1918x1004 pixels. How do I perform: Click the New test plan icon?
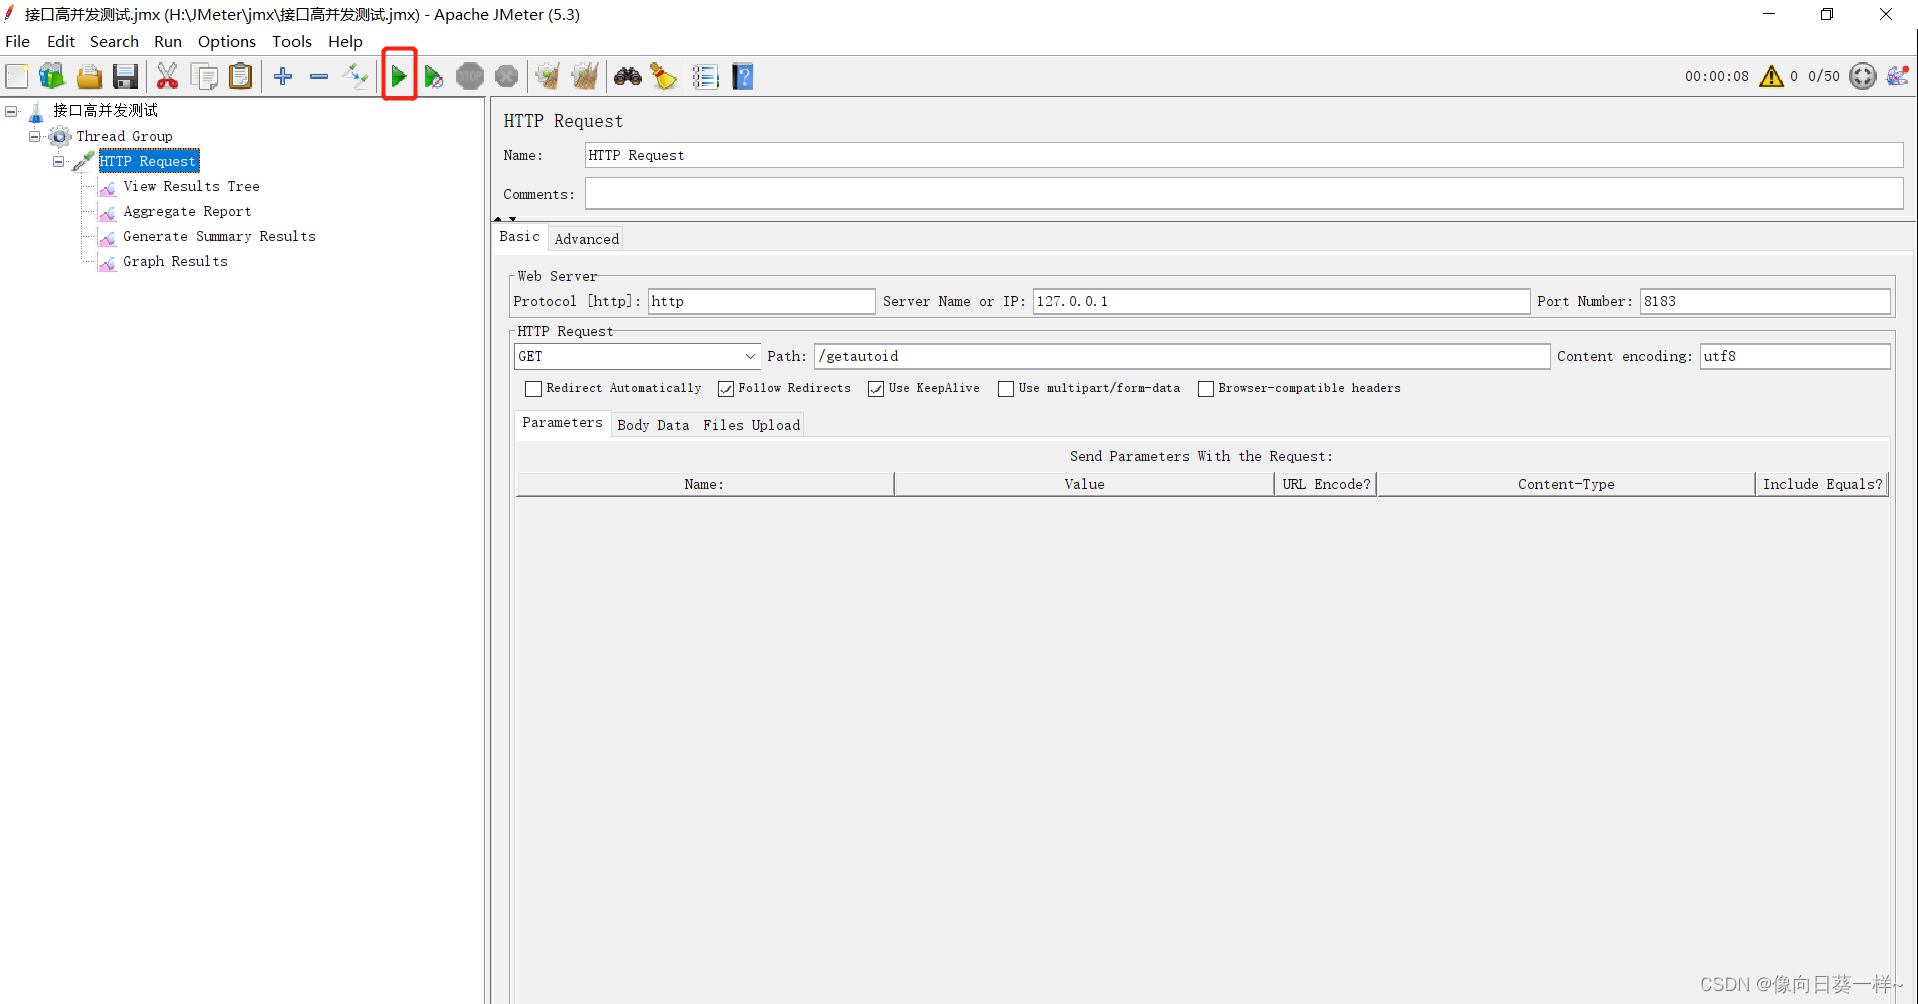click(17, 76)
